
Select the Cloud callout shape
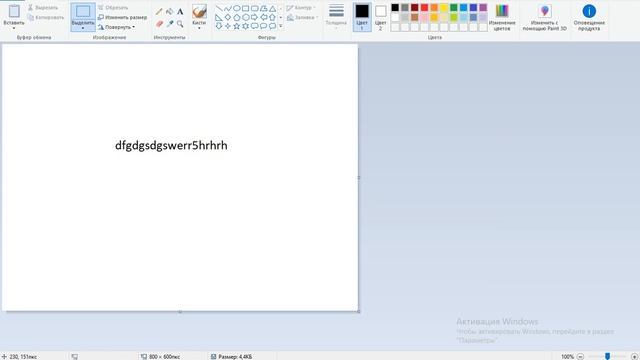(272, 26)
